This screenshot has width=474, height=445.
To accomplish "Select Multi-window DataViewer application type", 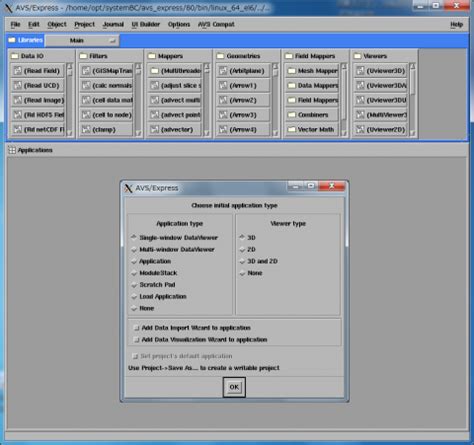I will point(173,249).
